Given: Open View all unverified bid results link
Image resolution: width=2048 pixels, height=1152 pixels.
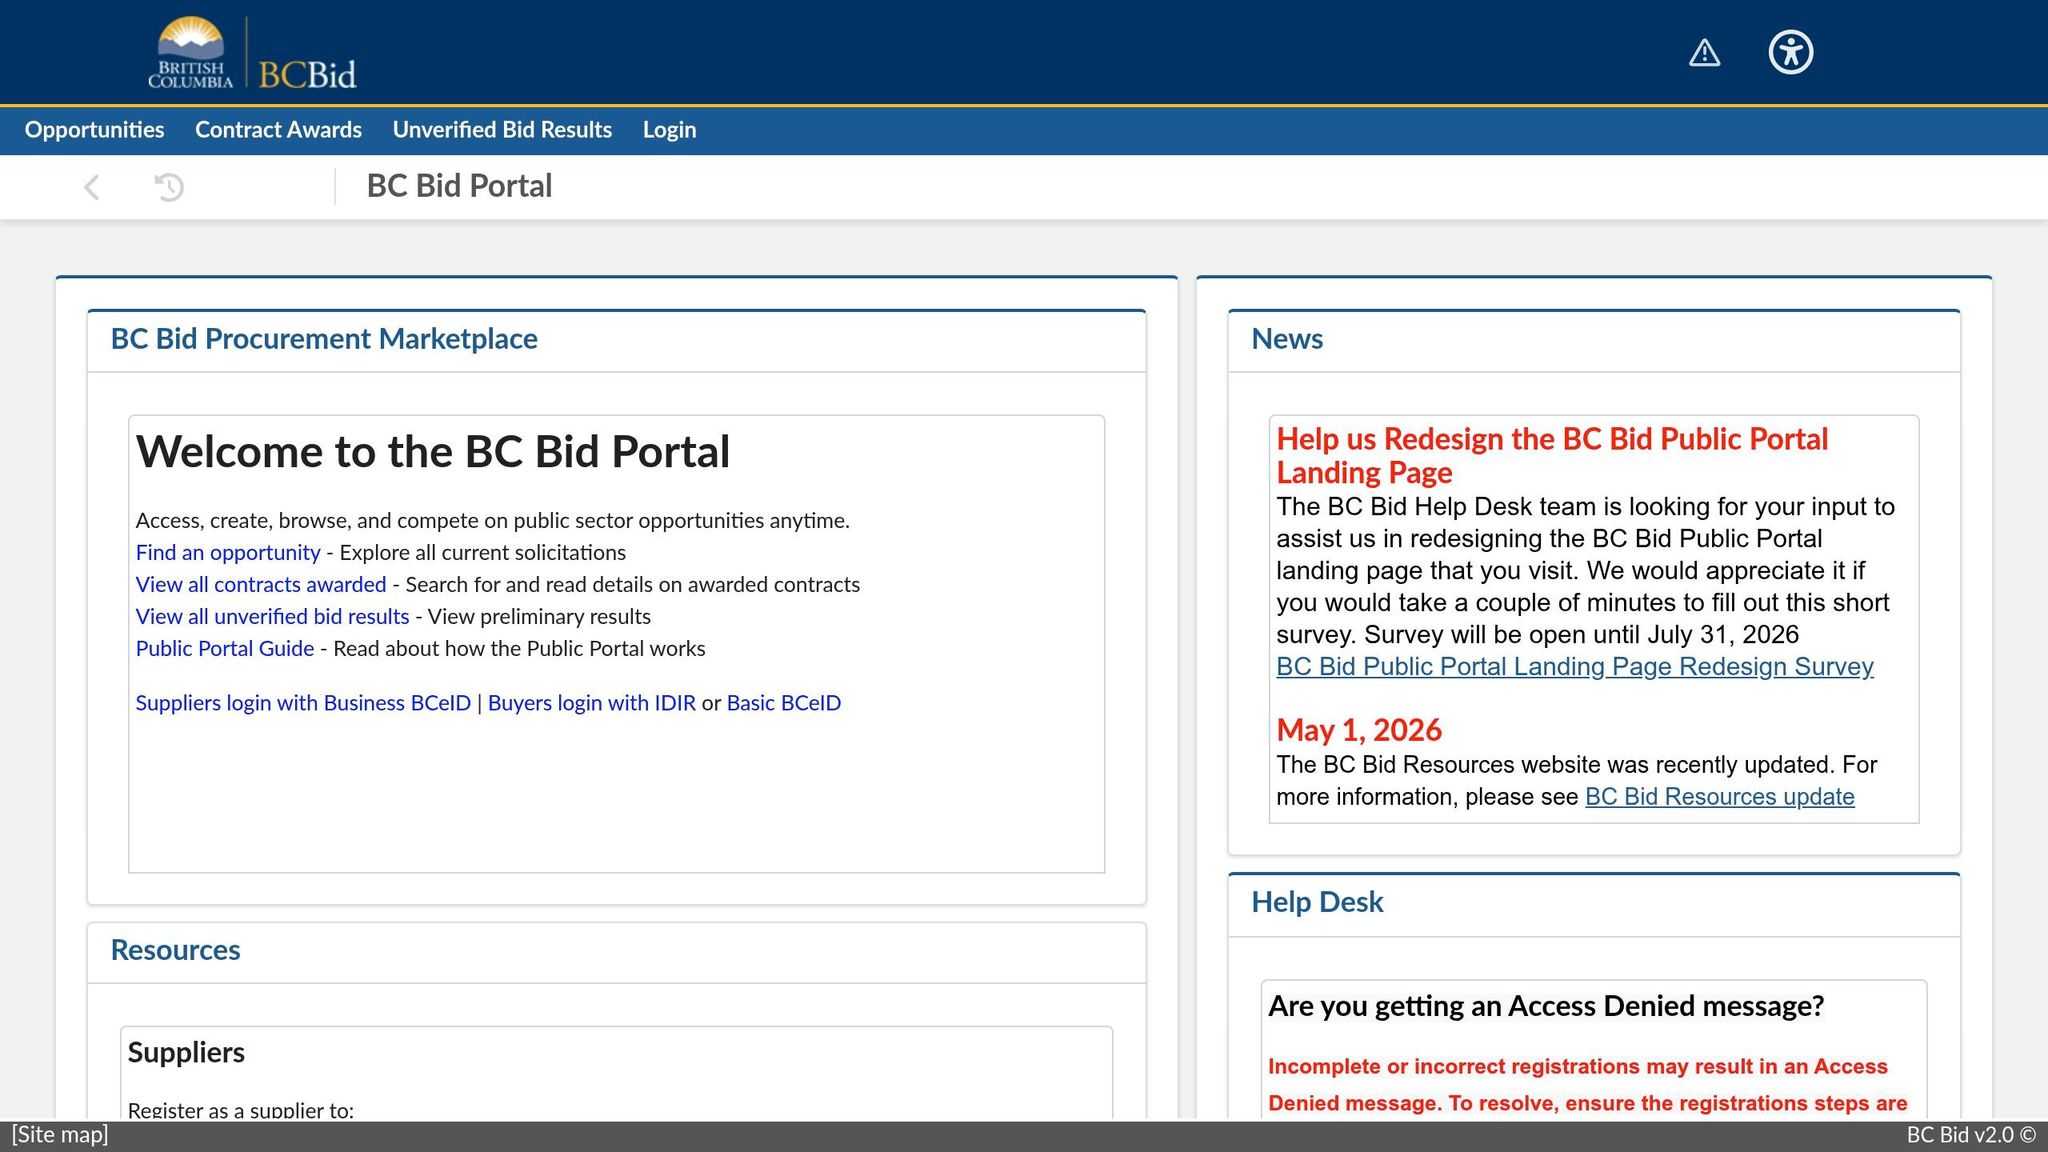Looking at the screenshot, I should click(272, 616).
